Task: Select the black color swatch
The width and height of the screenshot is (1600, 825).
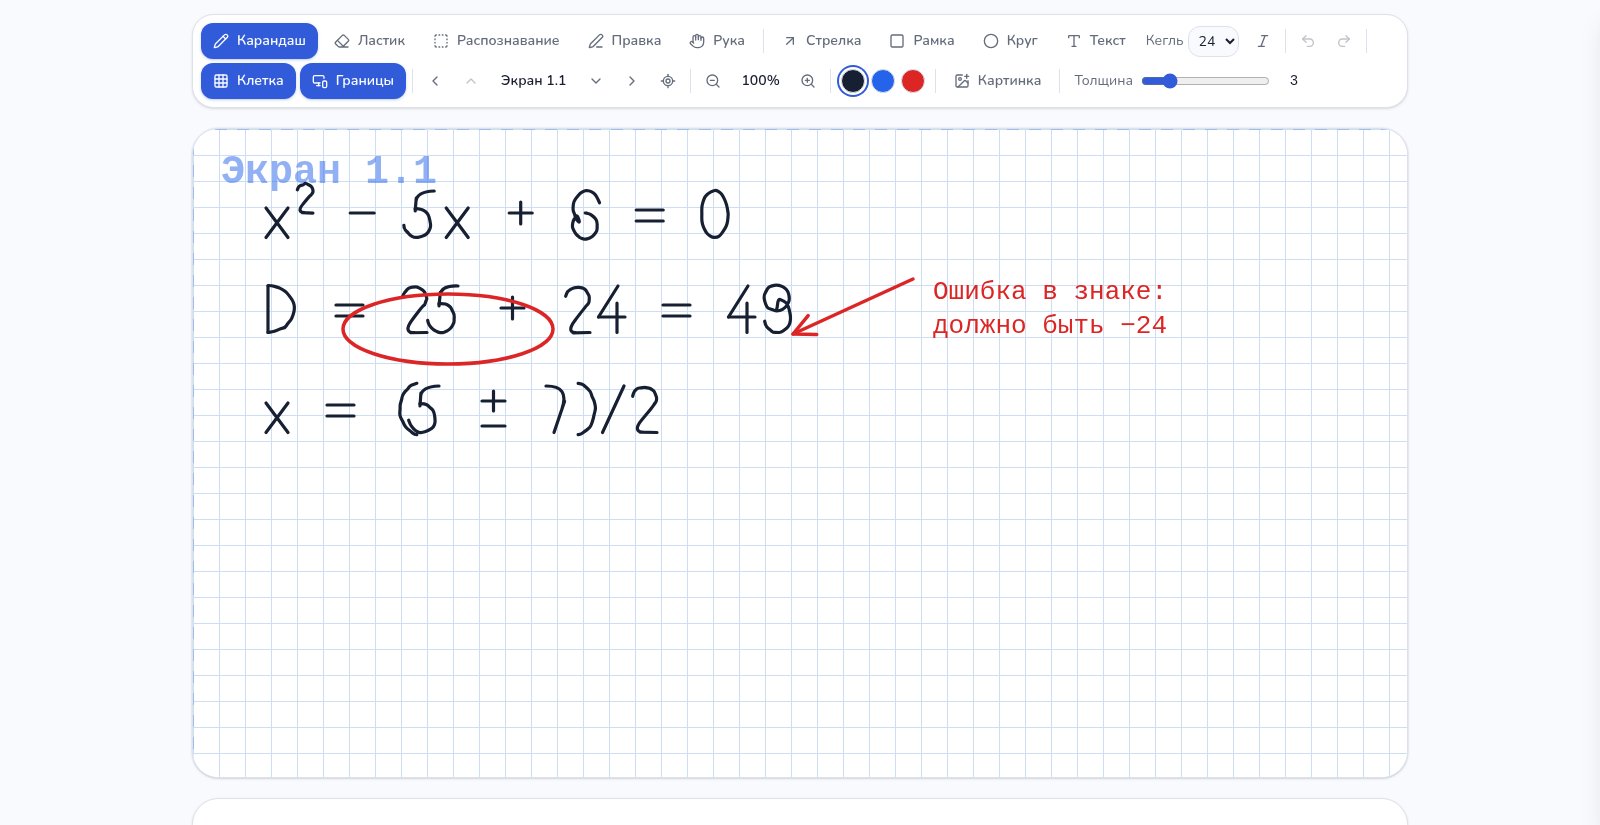Action: point(853,81)
